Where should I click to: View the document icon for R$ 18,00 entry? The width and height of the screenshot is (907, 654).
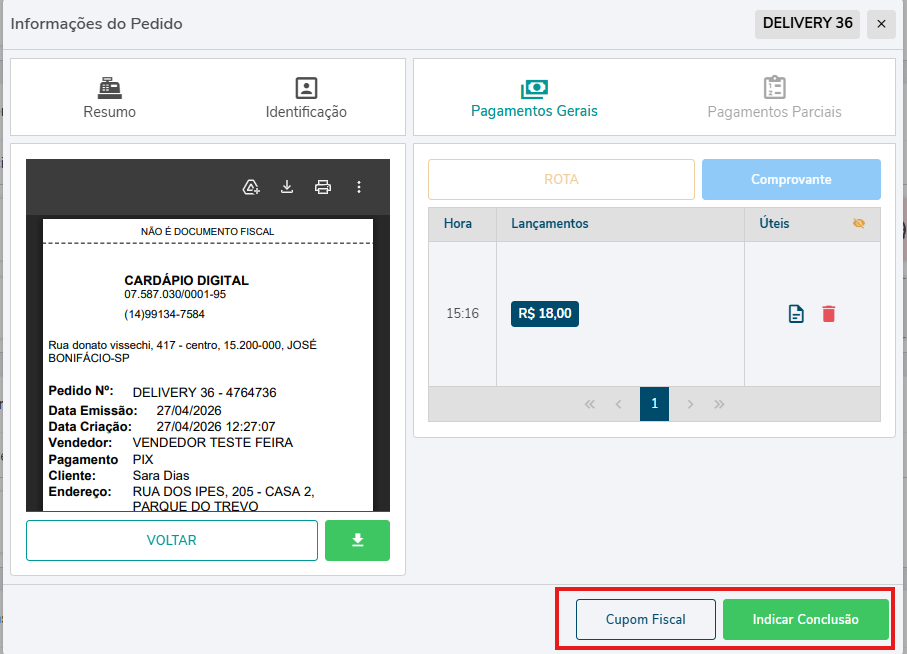796,314
